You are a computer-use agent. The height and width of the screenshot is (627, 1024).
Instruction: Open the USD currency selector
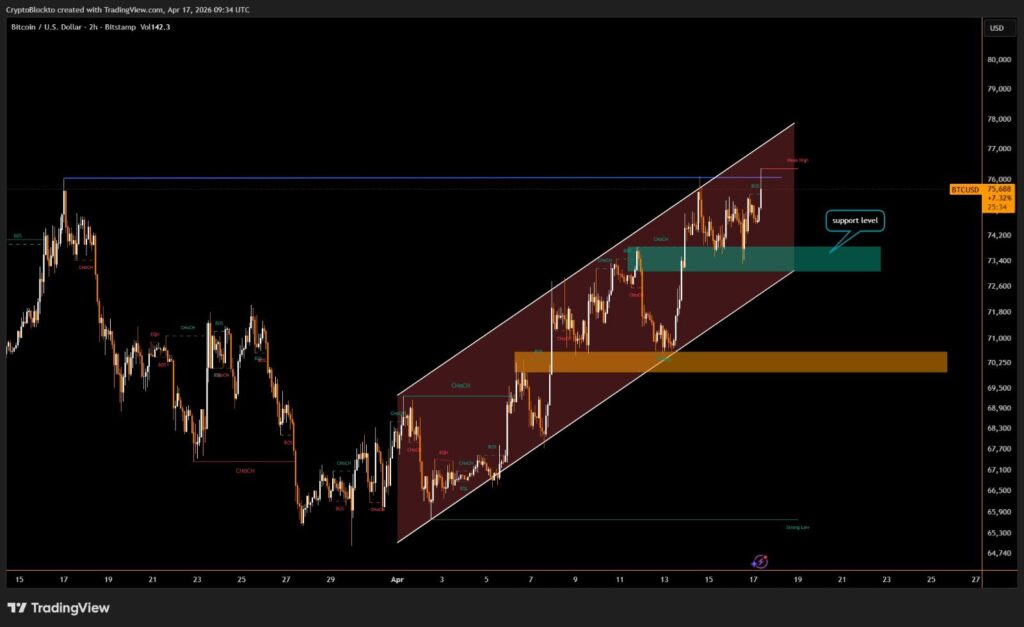(996, 28)
